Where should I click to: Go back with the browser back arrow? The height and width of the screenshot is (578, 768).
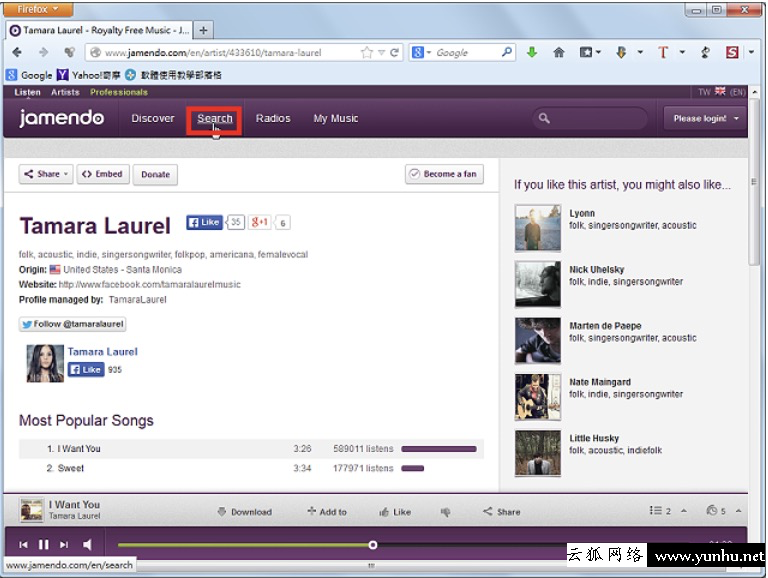tap(17, 52)
